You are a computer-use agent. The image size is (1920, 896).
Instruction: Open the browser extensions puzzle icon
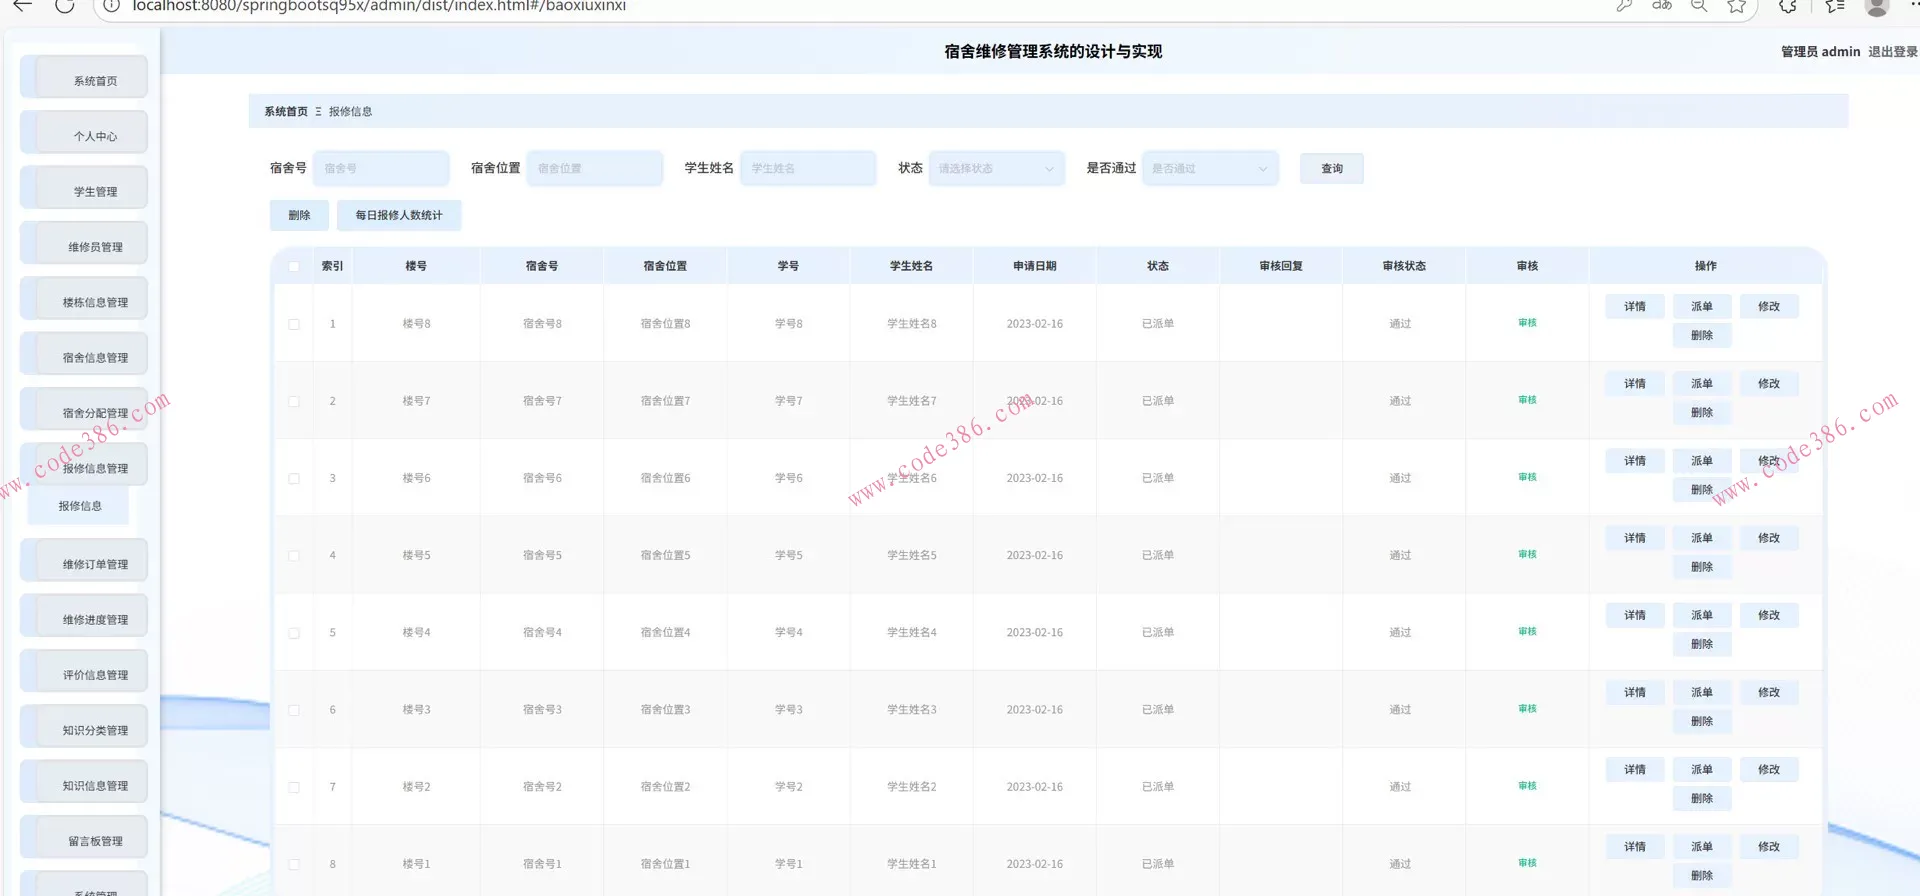pyautogui.click(x=1788, y=6)
